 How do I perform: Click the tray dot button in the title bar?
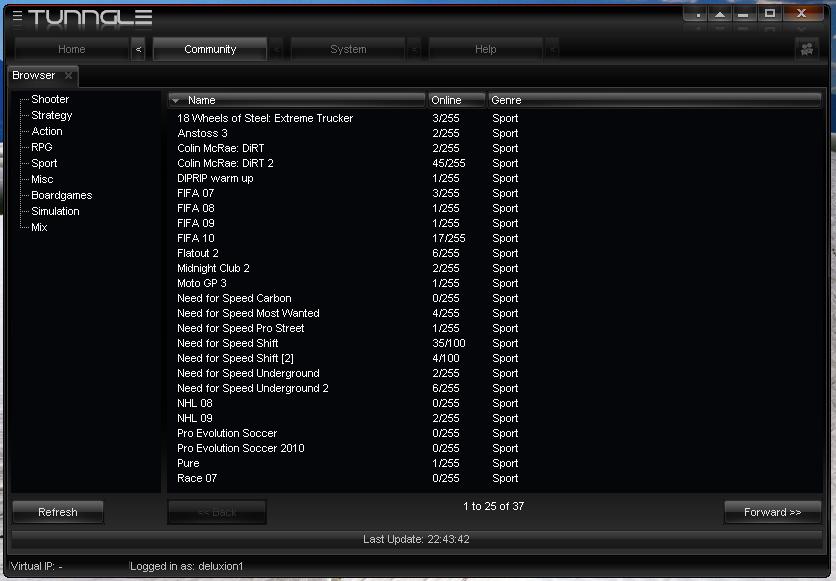pos(697,14)
